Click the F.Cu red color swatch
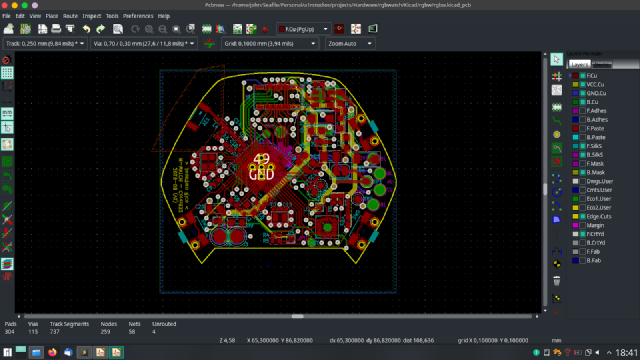This screenshot has width=640, height=360. coord(576,76)
